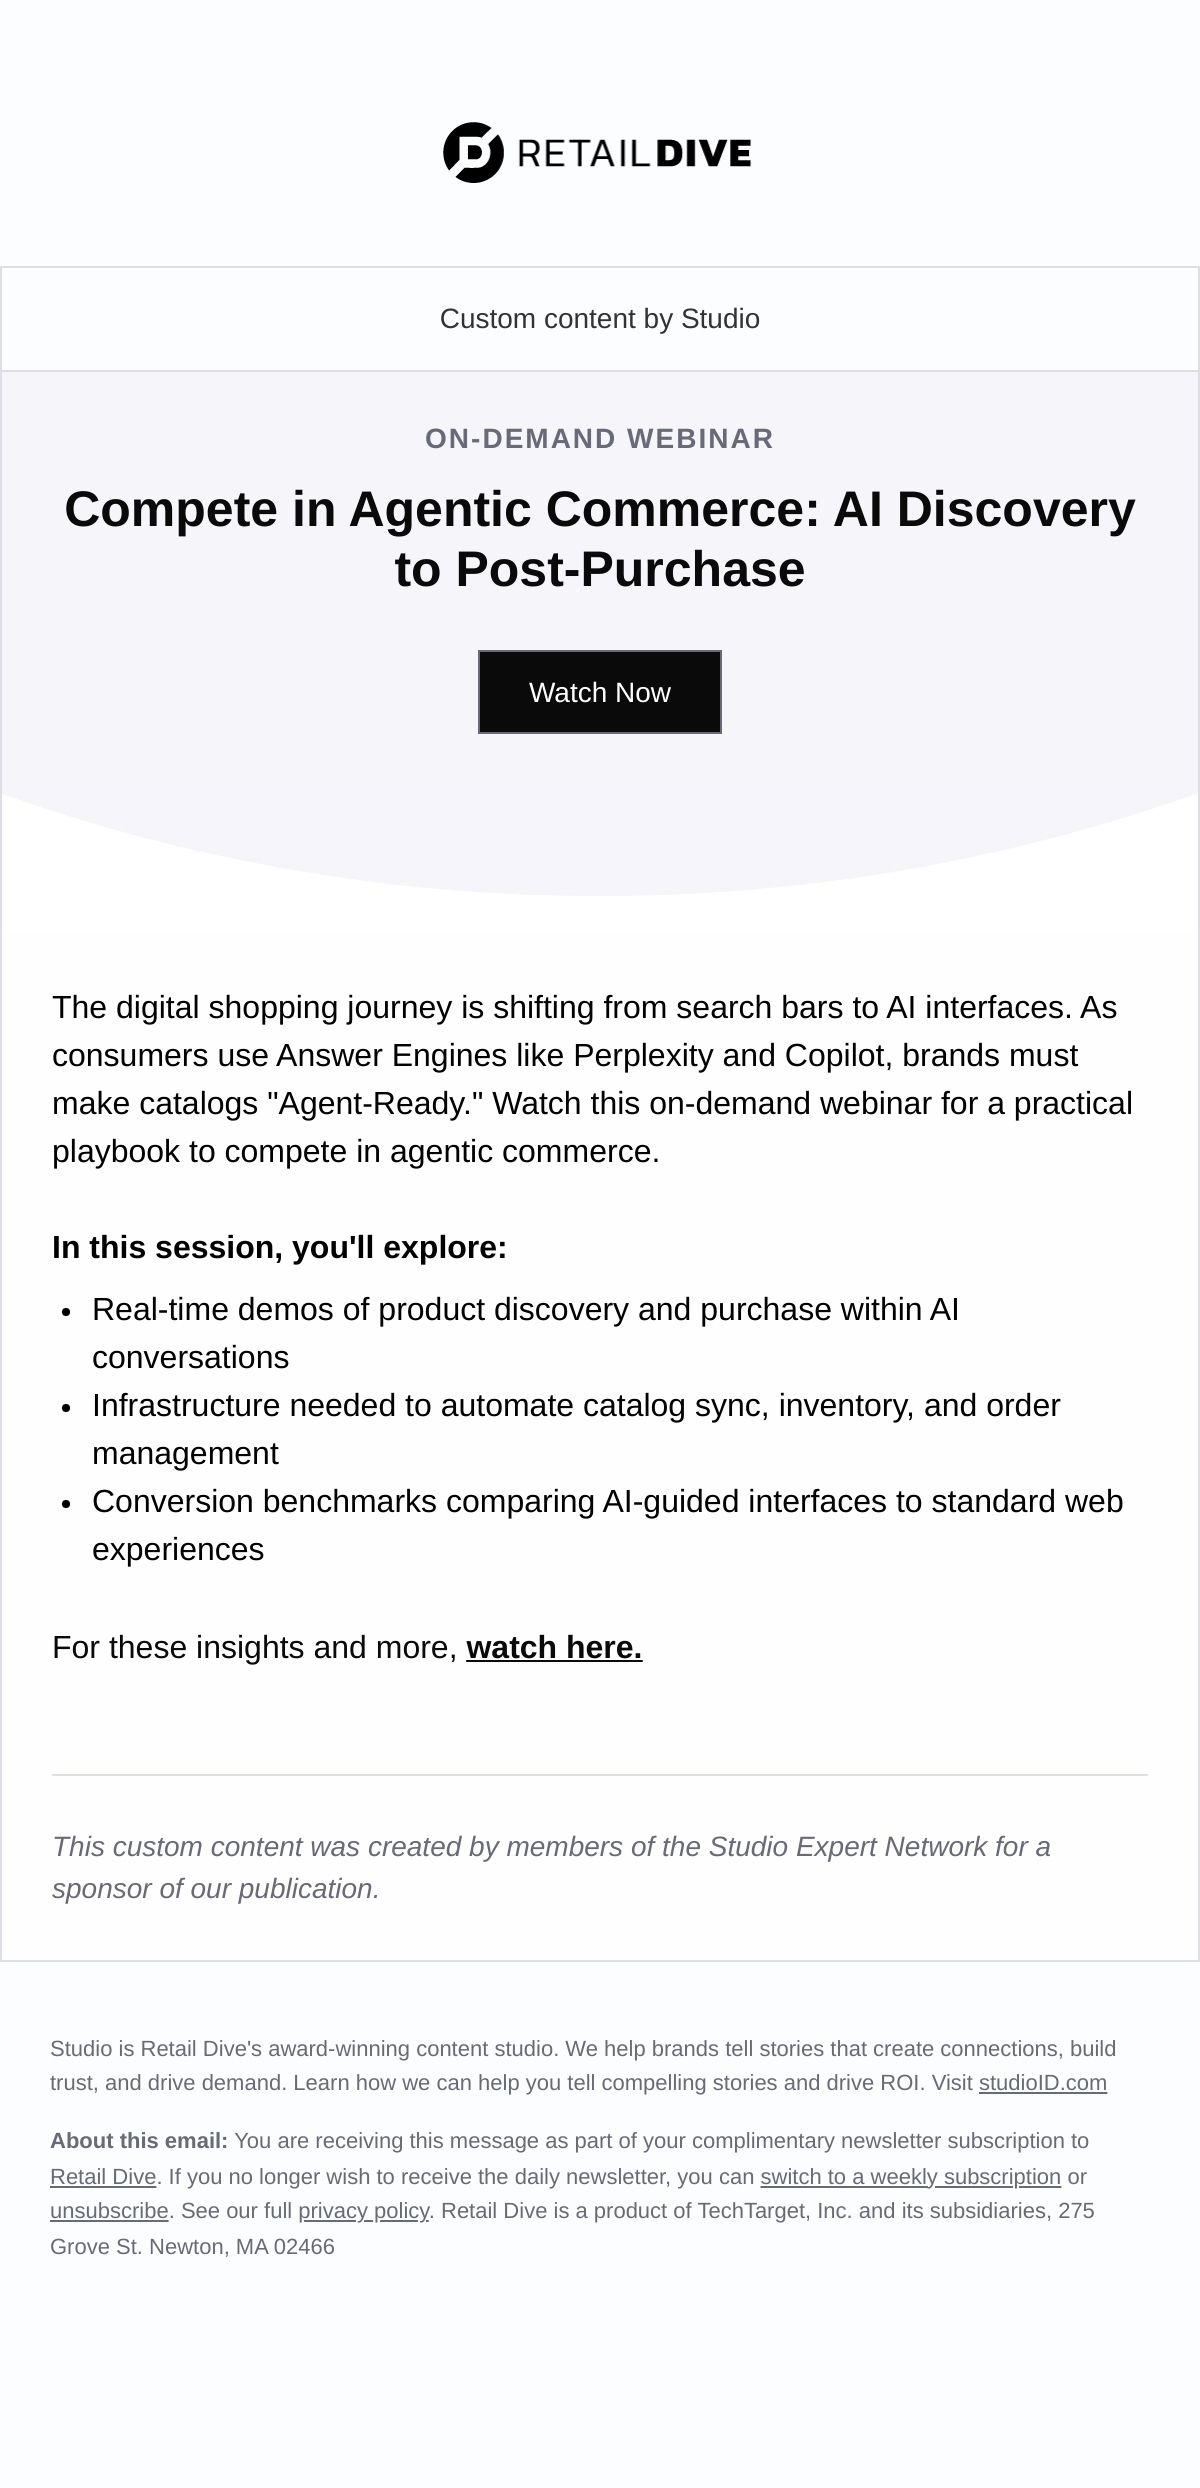
Task: Click the RETAIL DIVE wordmark text
Action: 634,153
